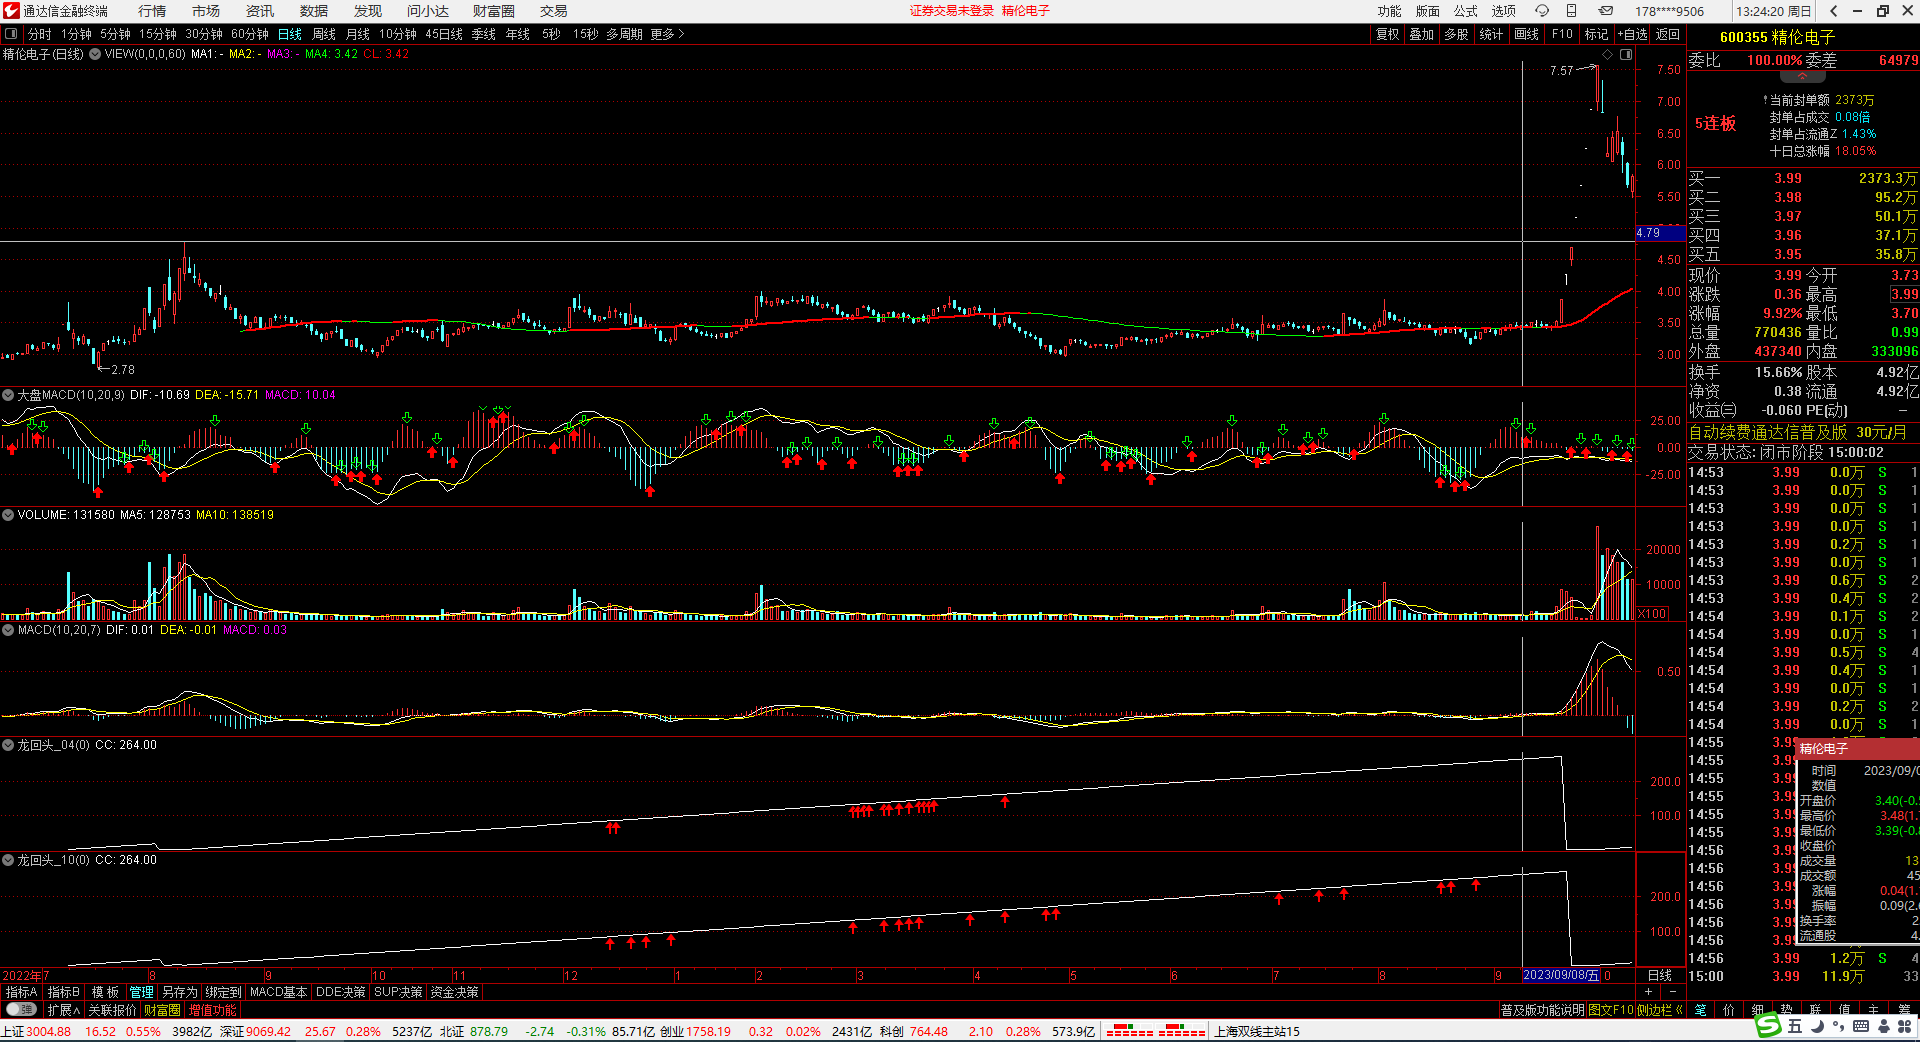Switch to the 60分钟 chart period

[250, 34]
